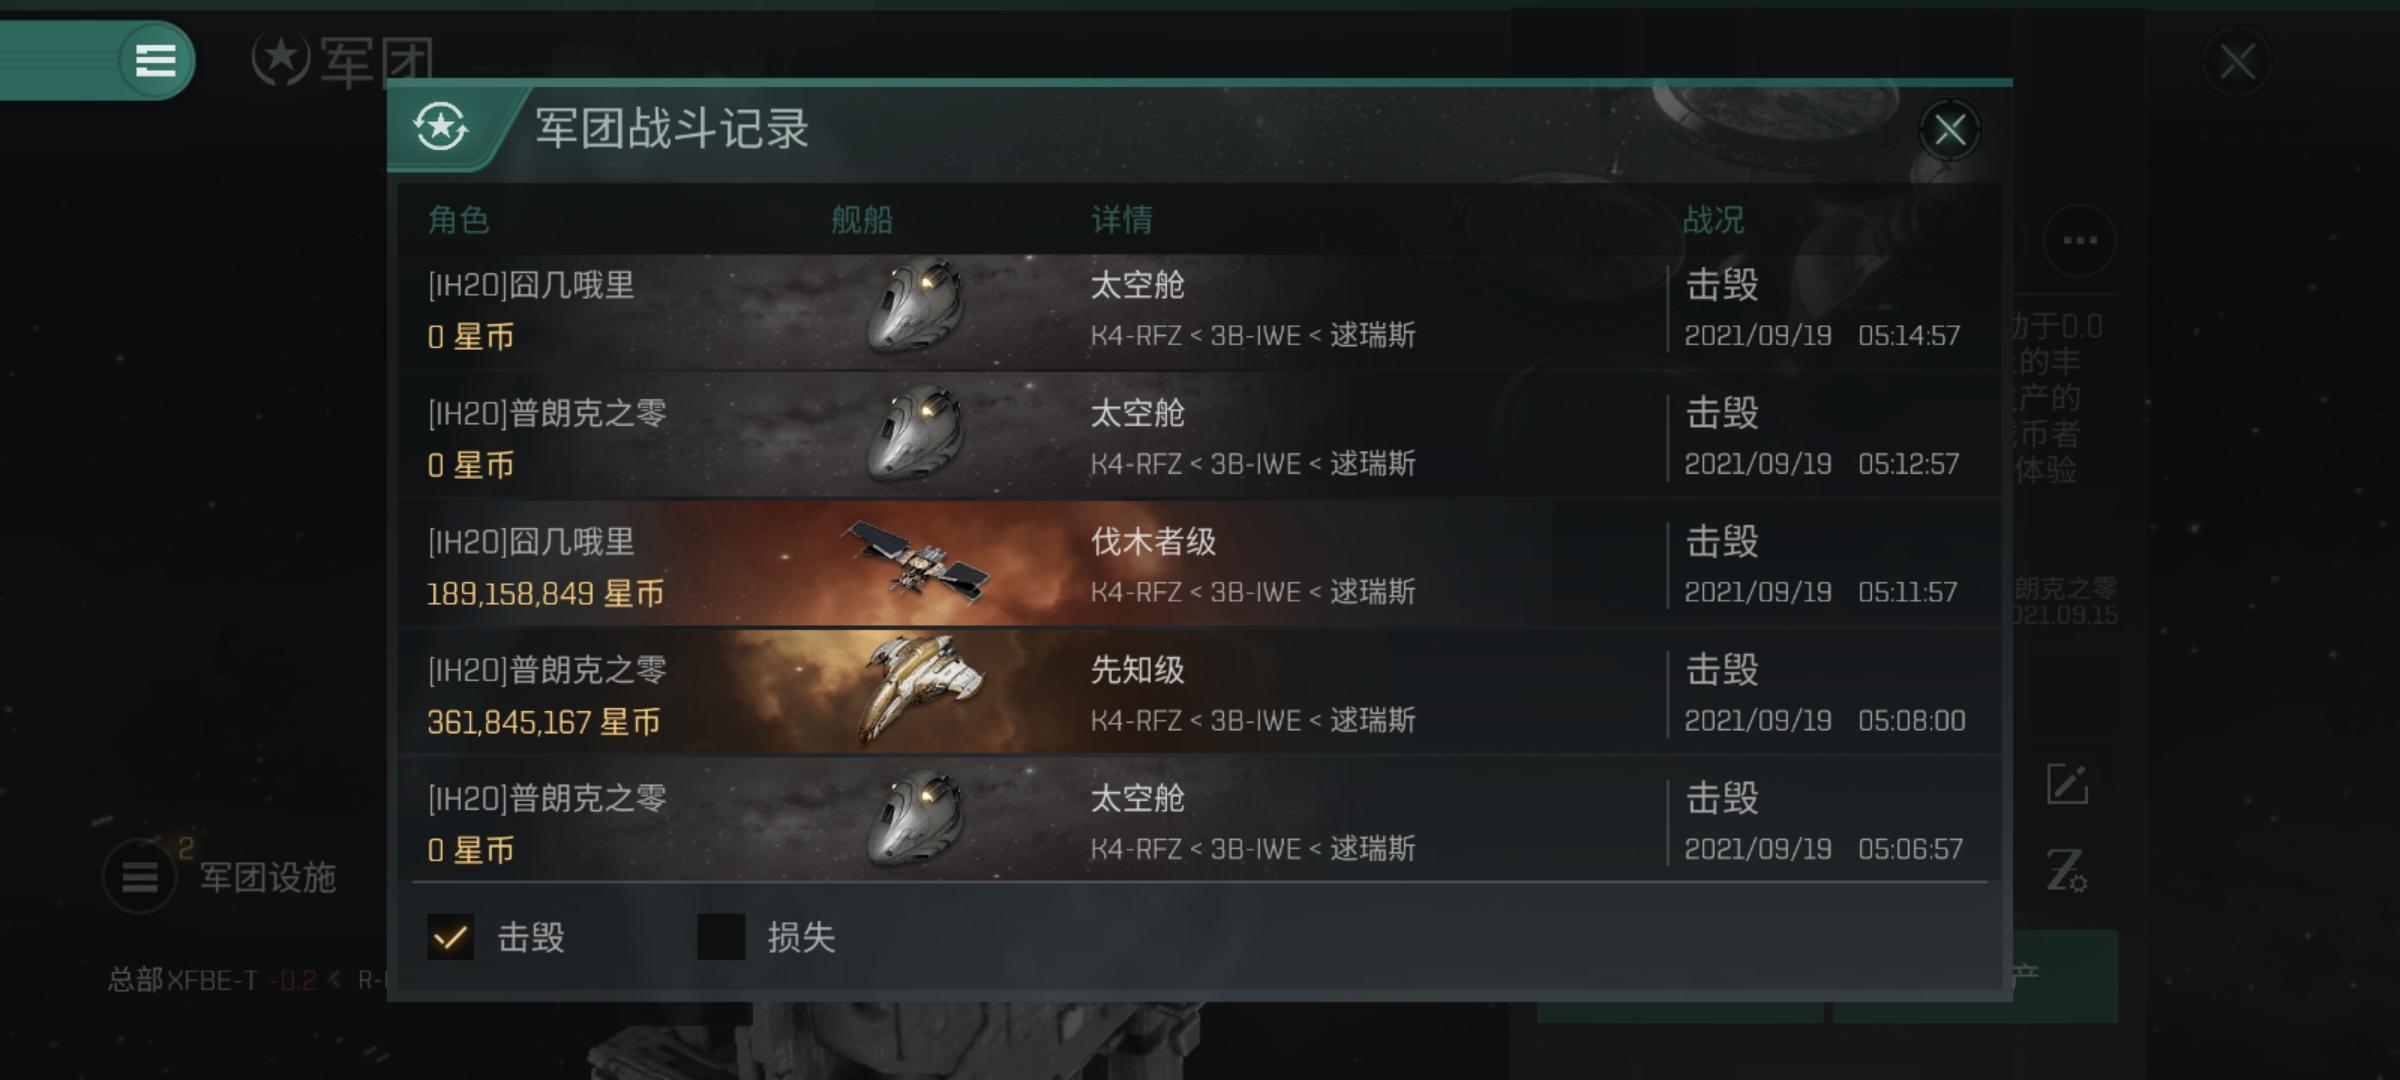Viewport: 2400px width, 1080px height.
Task: Open the 伐木者级 kill record row
Action: click(x=1199, y=565)
